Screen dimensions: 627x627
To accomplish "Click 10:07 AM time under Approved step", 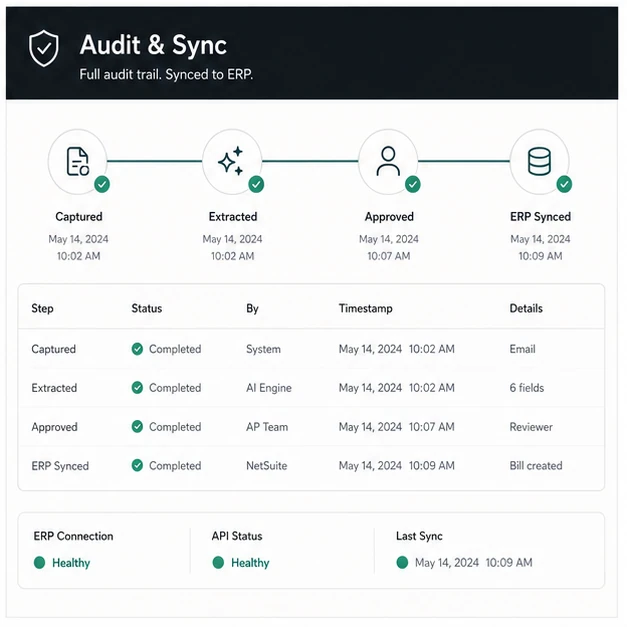I will pos(389,256).
